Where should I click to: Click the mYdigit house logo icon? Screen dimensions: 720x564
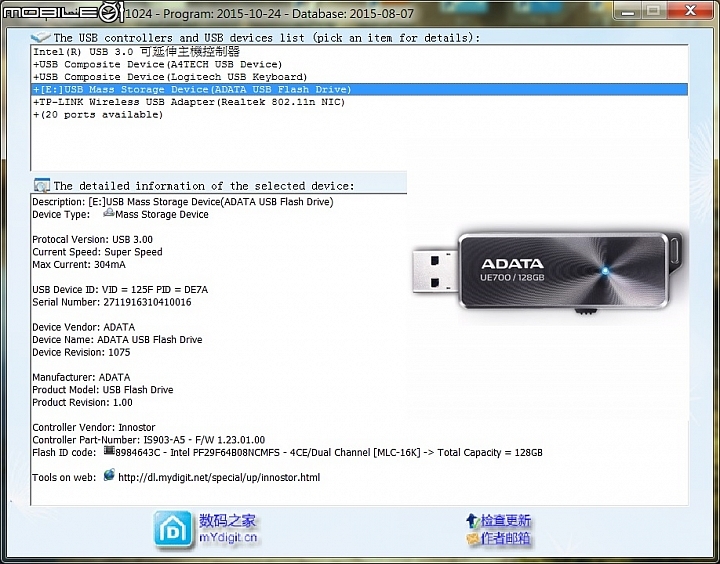click(x=173, y=530)
